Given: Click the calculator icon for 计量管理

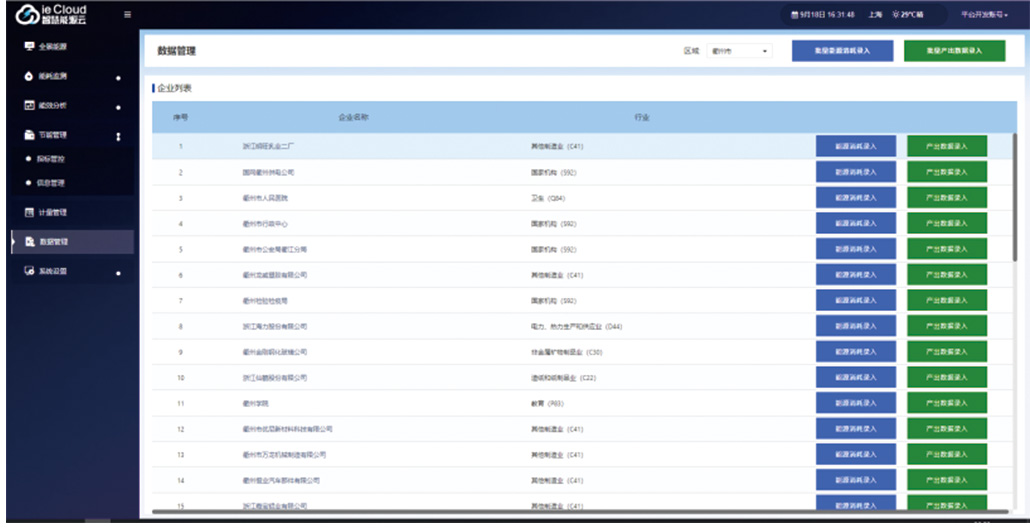Looking at the screenshot, I should 29,212.
